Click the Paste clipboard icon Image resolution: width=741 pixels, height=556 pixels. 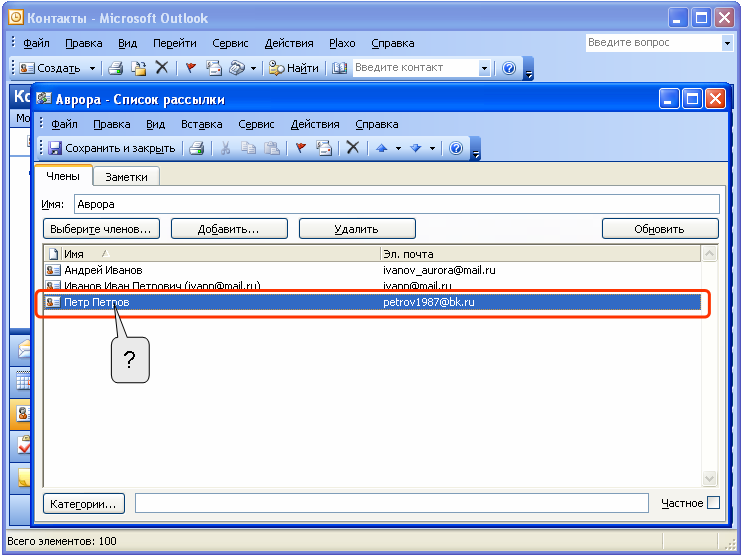tap(271, 148)
